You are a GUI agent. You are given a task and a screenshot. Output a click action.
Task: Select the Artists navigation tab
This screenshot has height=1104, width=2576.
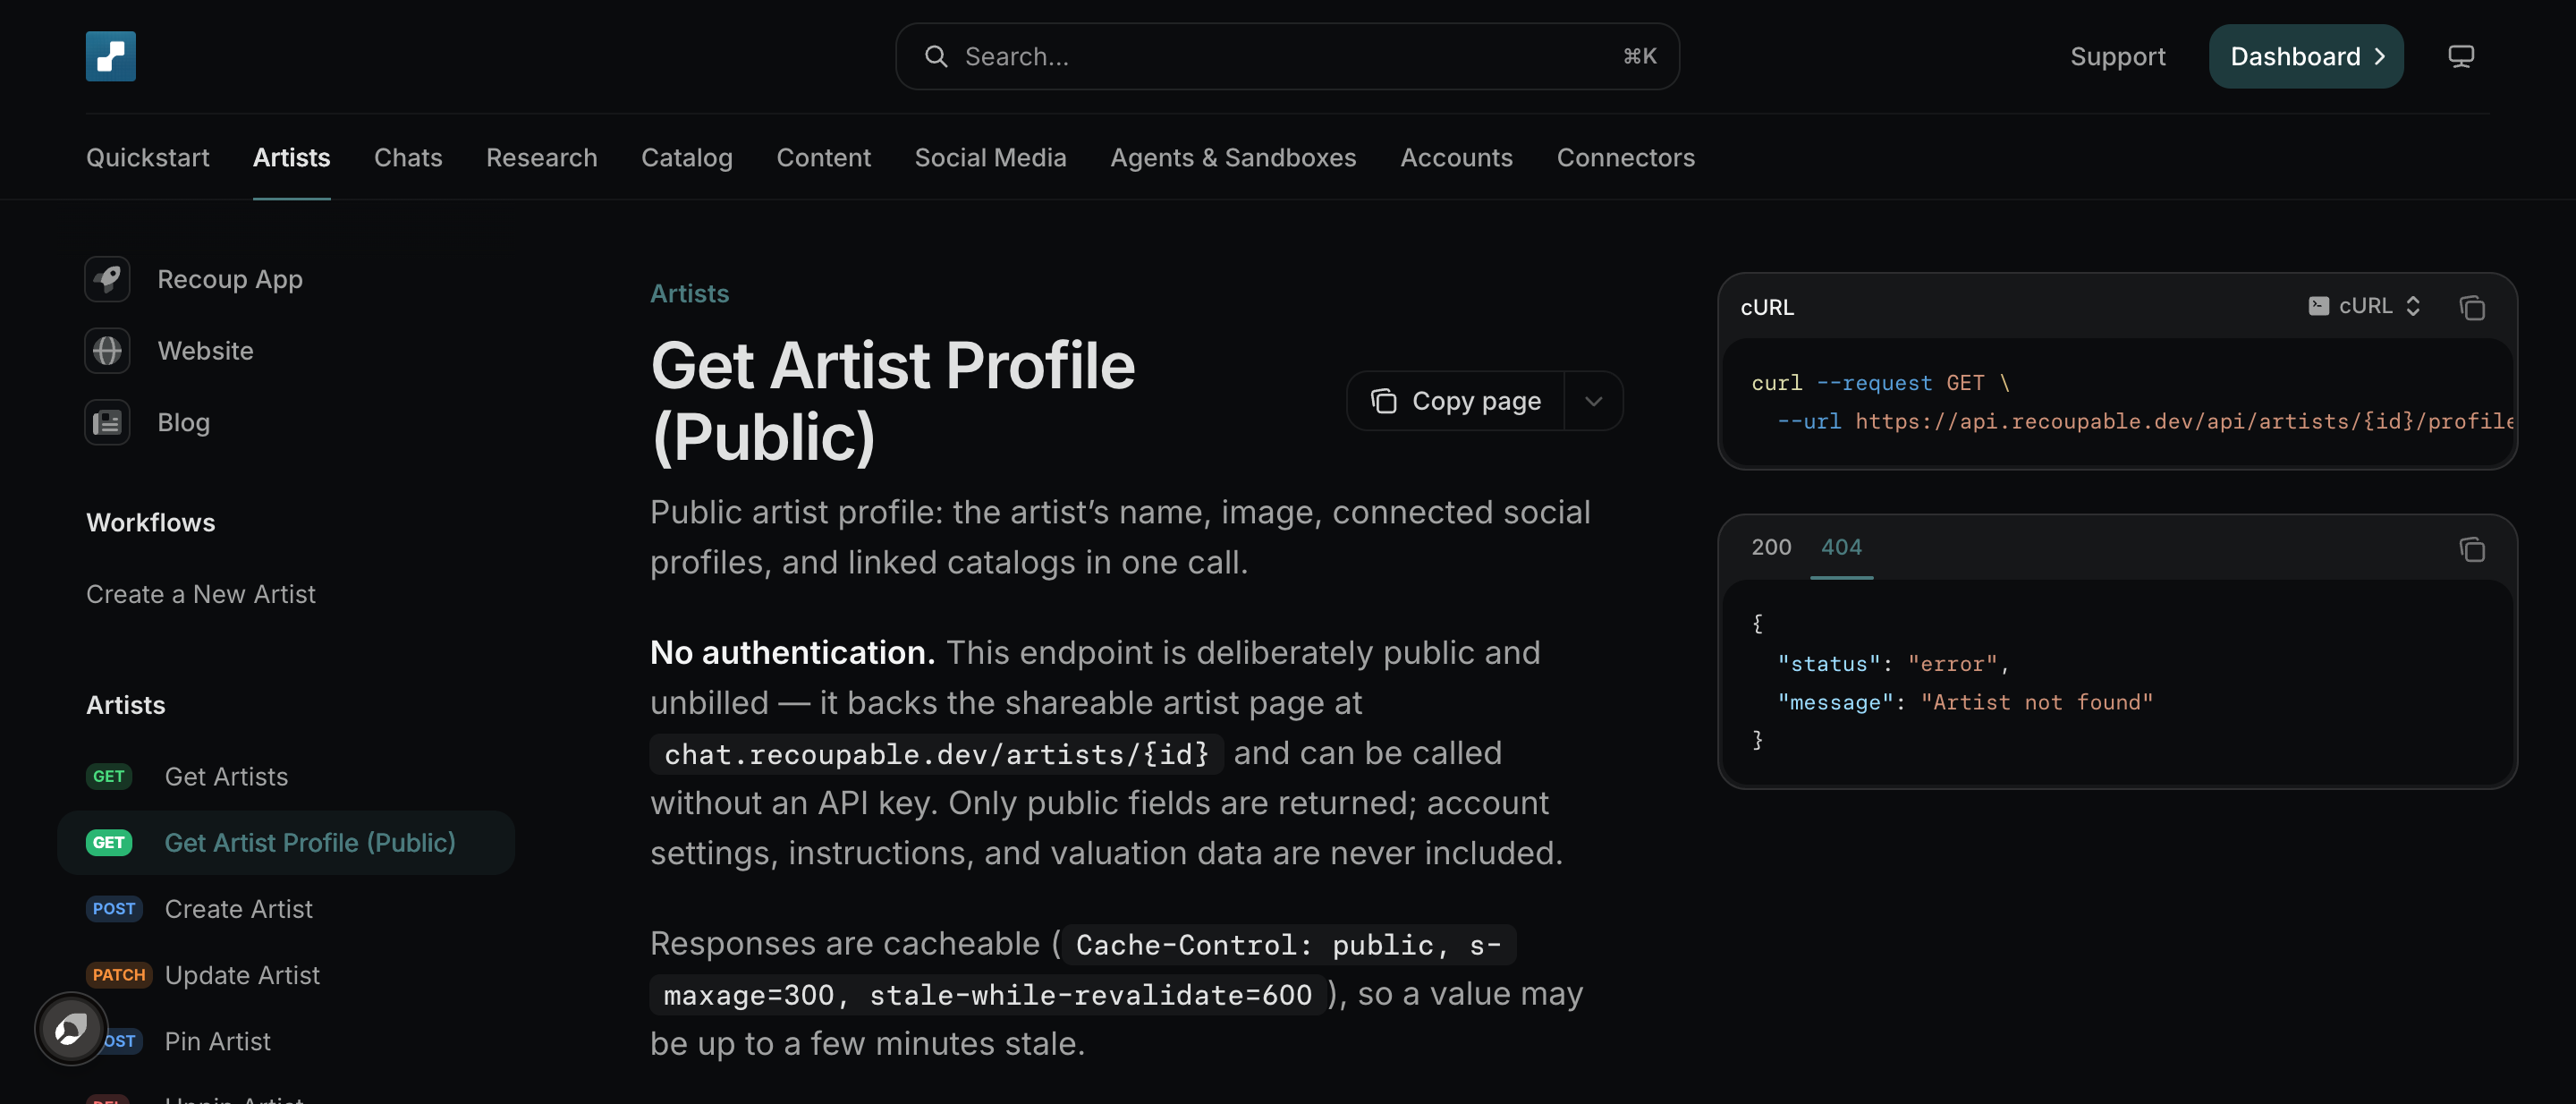tap(292, 157)
